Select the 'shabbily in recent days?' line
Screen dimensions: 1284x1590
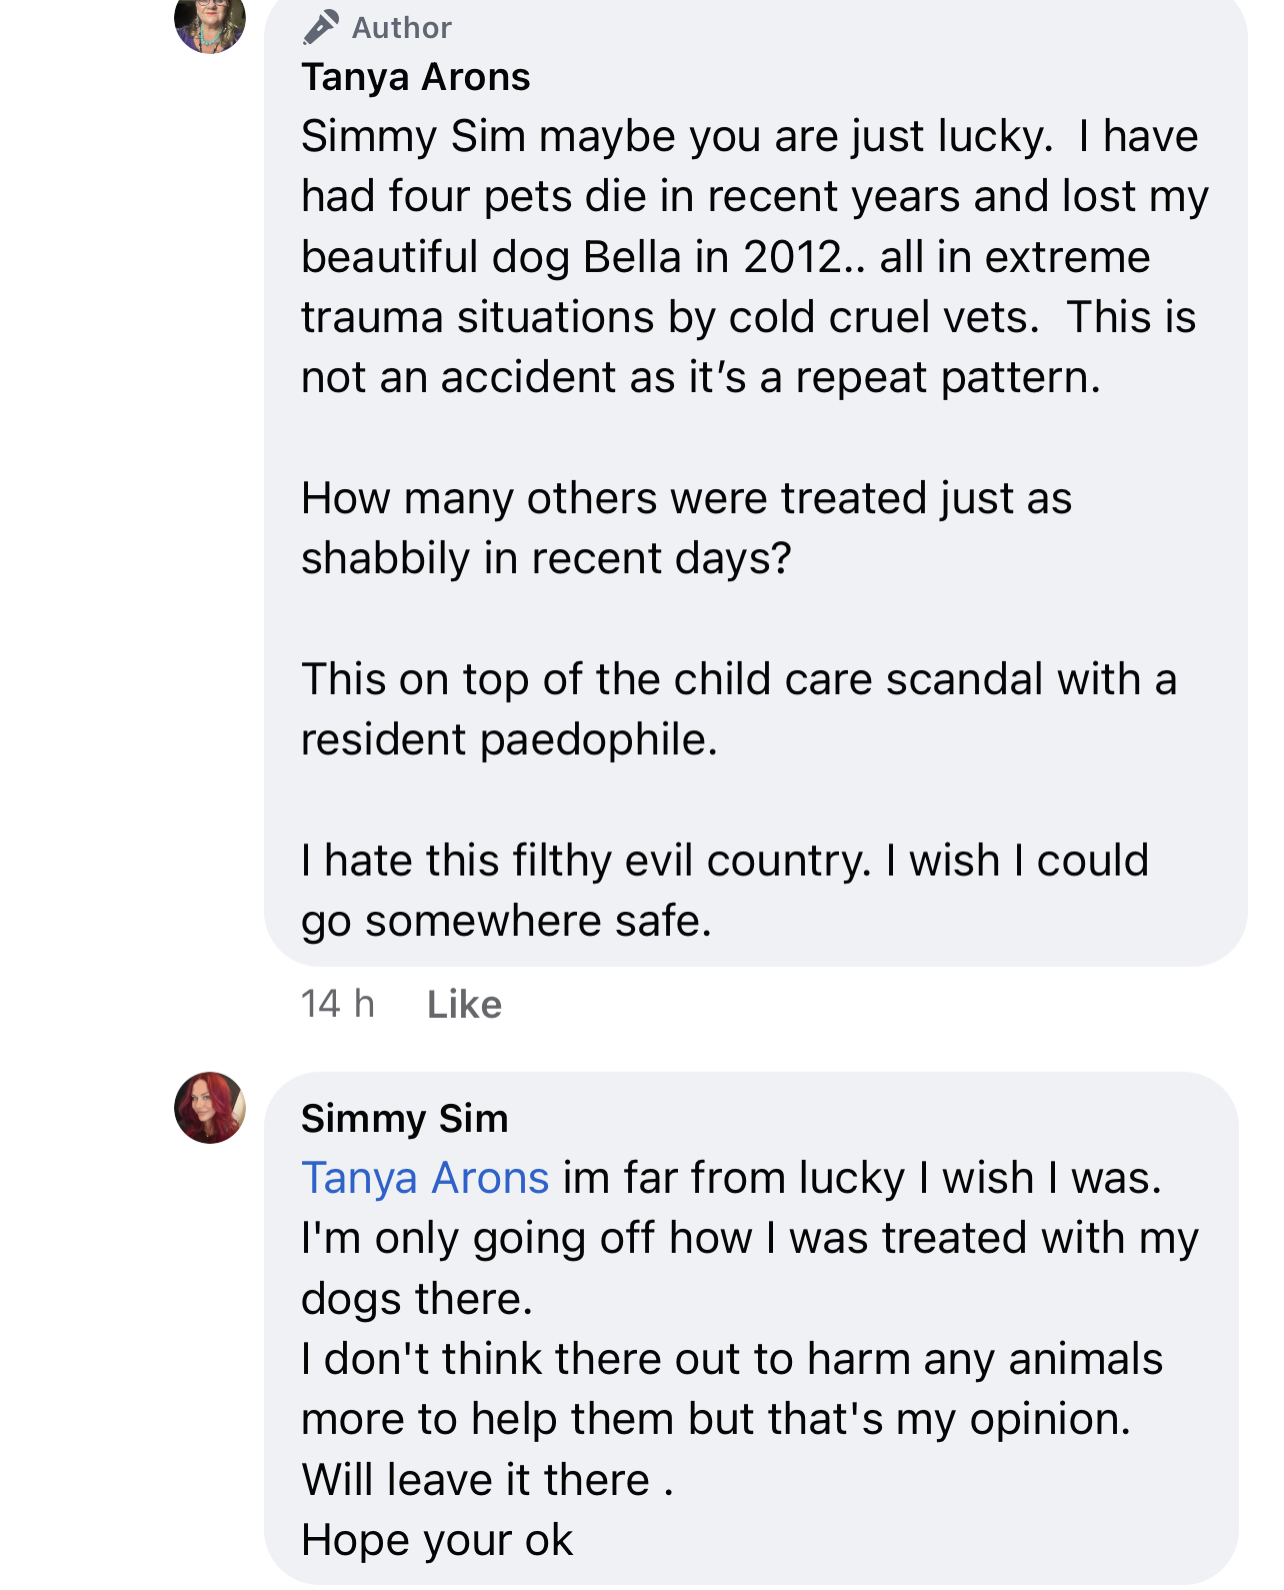click(x=546, y=558)
